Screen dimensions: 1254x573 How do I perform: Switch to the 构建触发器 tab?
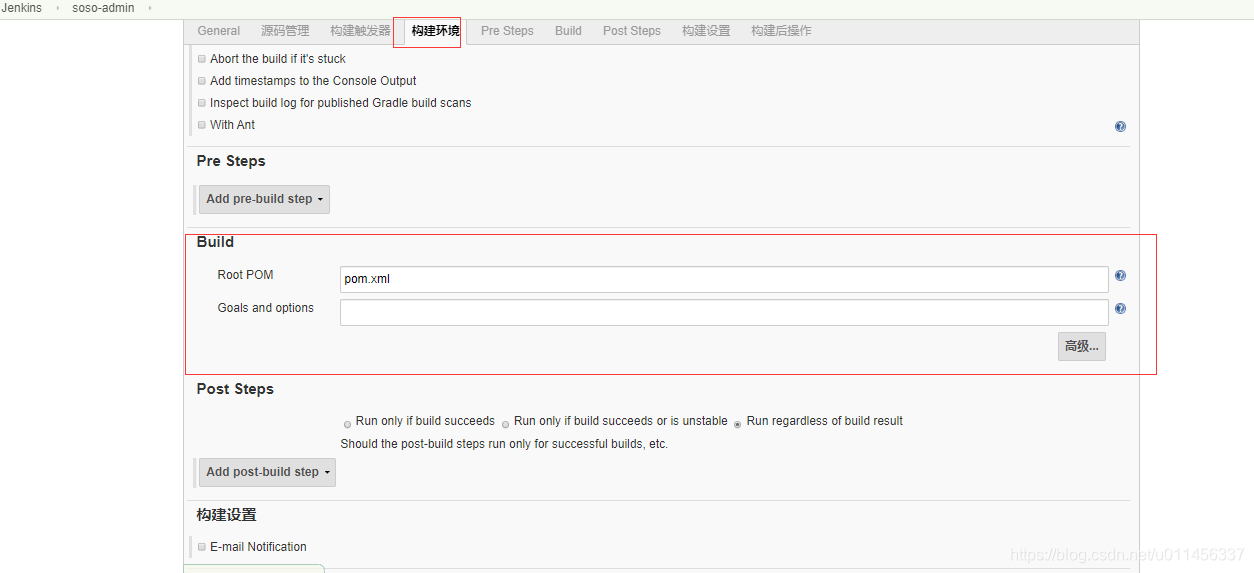[360, 31]
